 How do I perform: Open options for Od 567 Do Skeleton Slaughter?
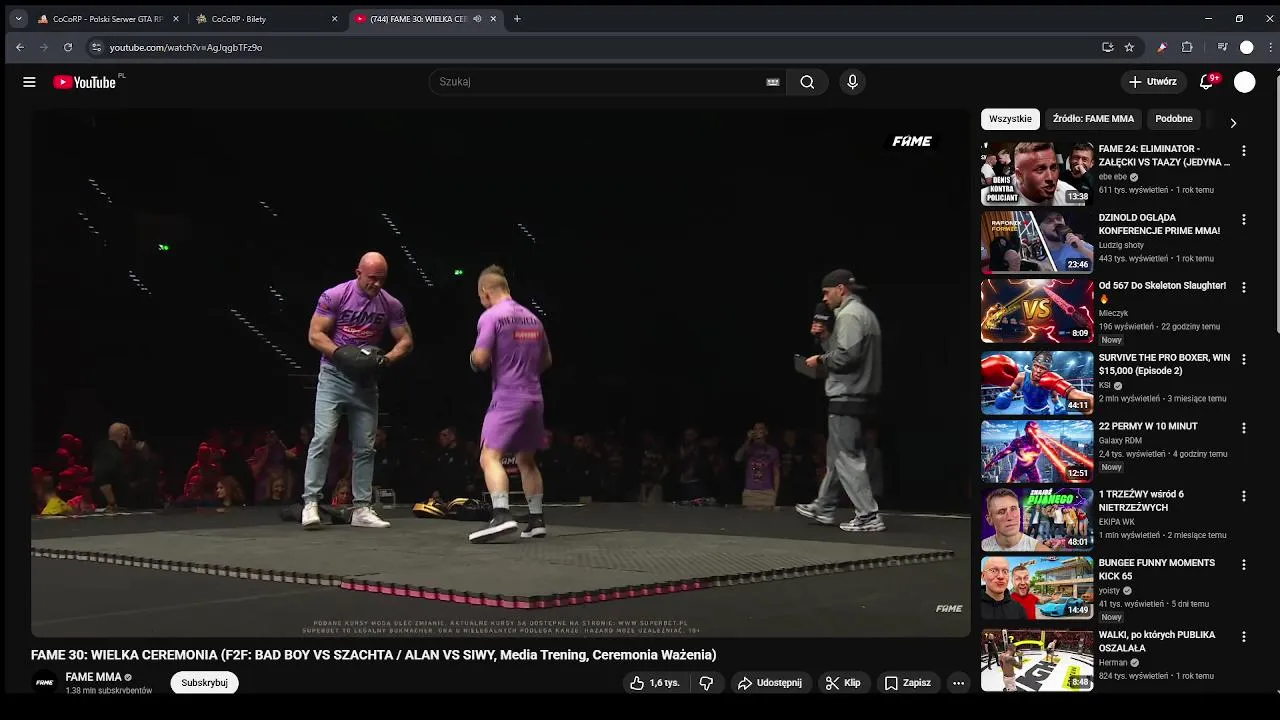point(1244,287)
